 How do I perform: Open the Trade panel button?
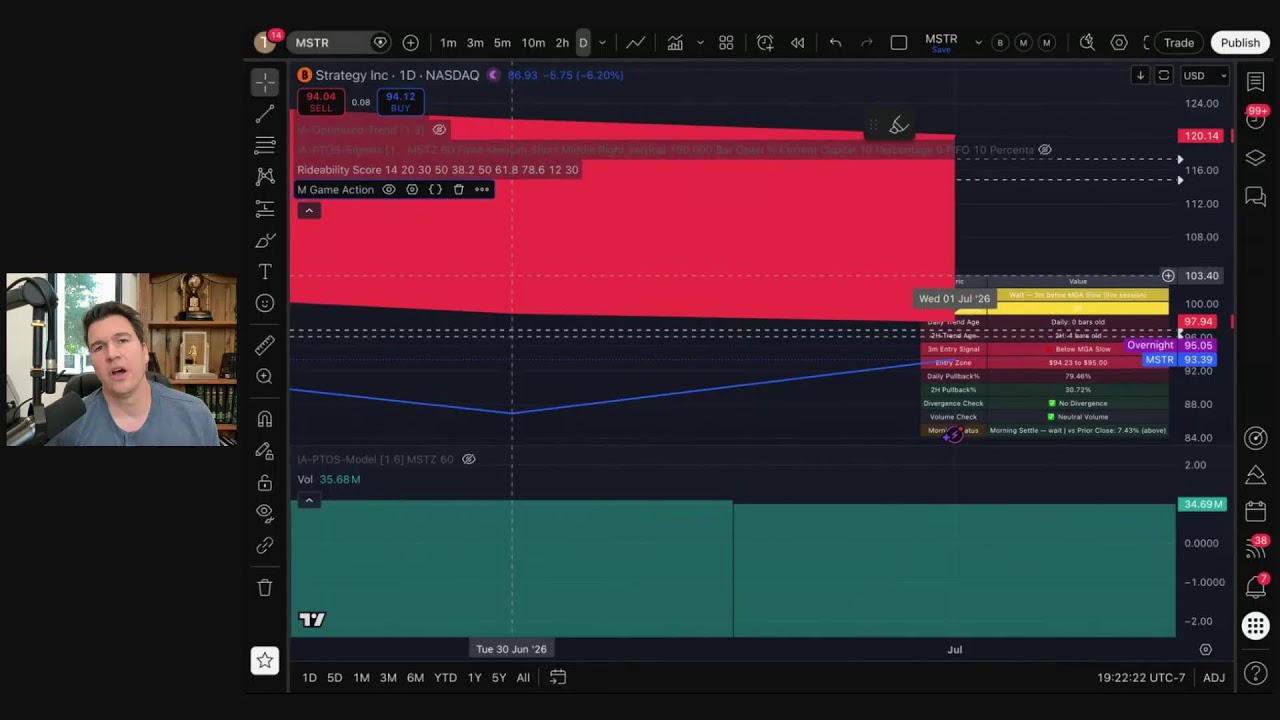pyautogui.click(x=1179, y=43)
